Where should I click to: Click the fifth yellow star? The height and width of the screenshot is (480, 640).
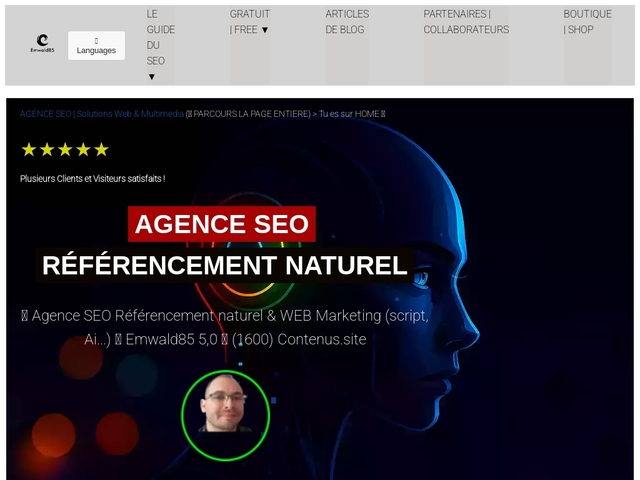pos(101,150)
